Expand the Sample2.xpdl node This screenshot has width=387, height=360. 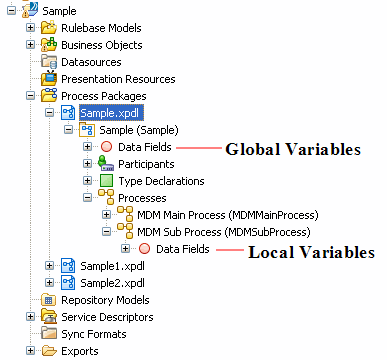click(49, 283)
